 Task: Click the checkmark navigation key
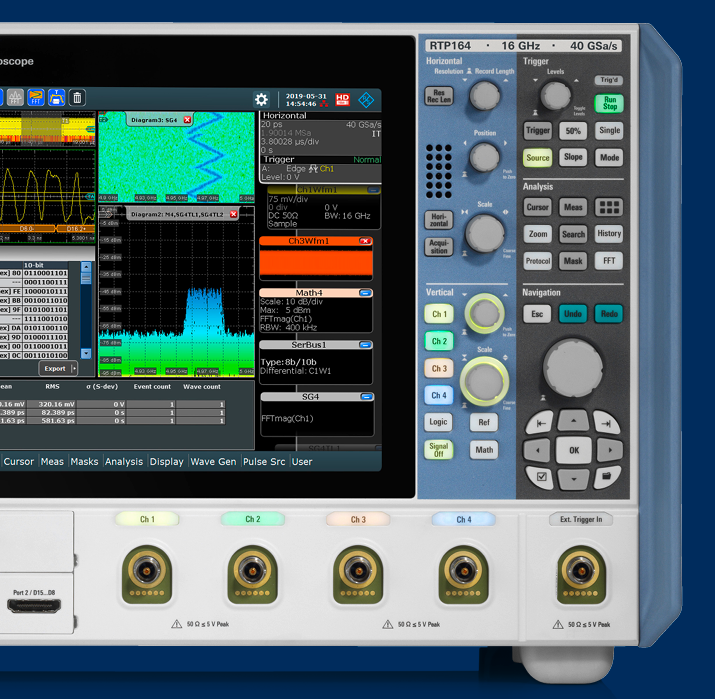[541, 477]
